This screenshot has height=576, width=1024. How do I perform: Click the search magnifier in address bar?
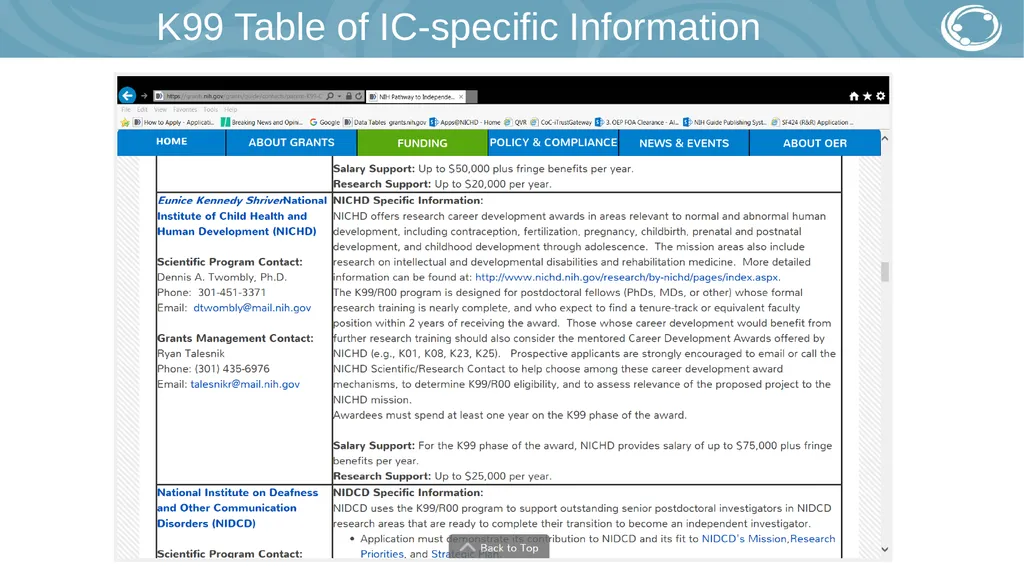[330, 96]
